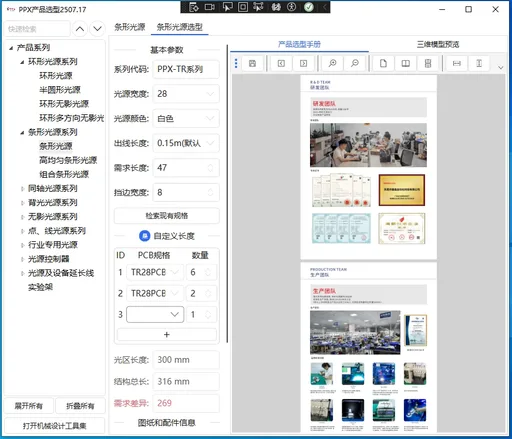Click the PDF toolbar grip dots handle

[236, 63]
